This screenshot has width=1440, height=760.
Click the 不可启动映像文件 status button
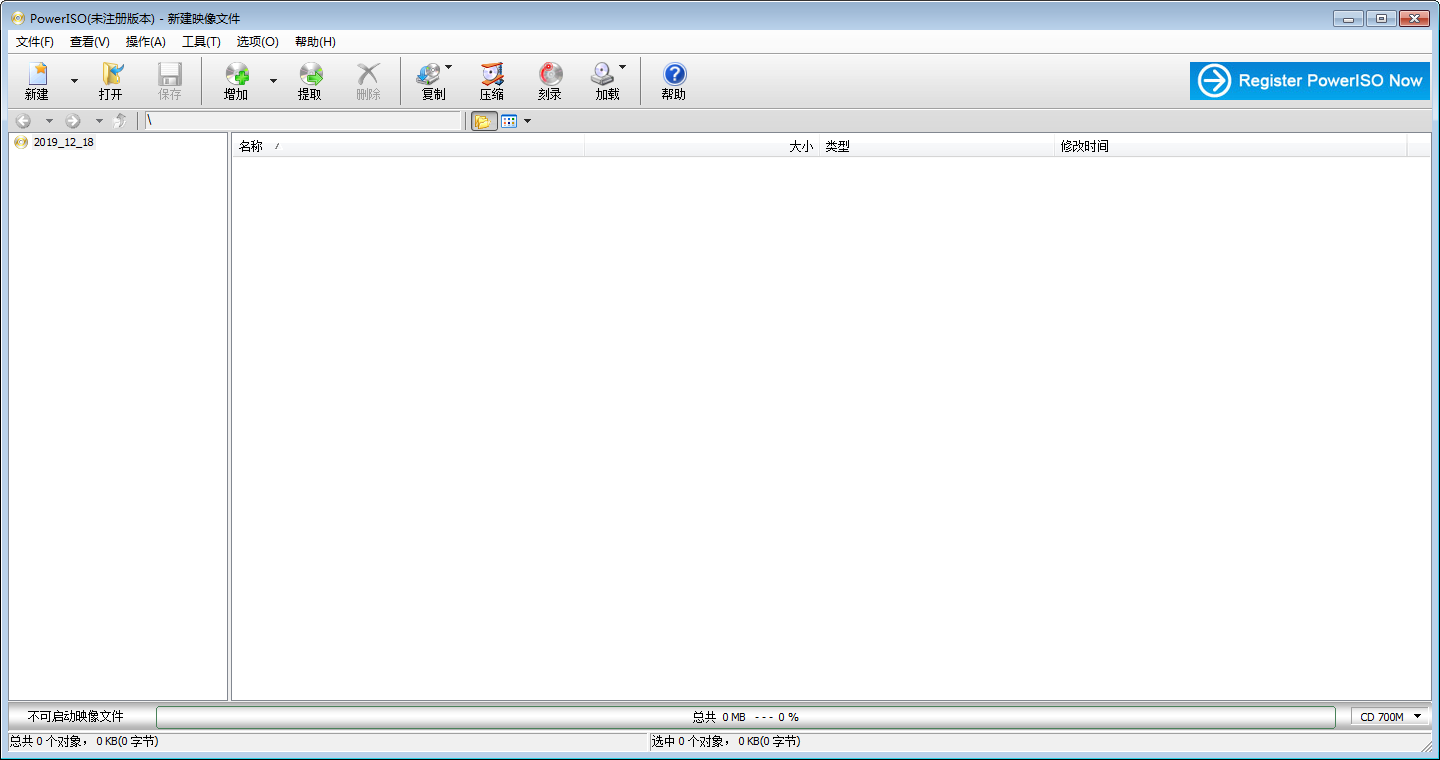pyautogui.click(x=76, y=717)
